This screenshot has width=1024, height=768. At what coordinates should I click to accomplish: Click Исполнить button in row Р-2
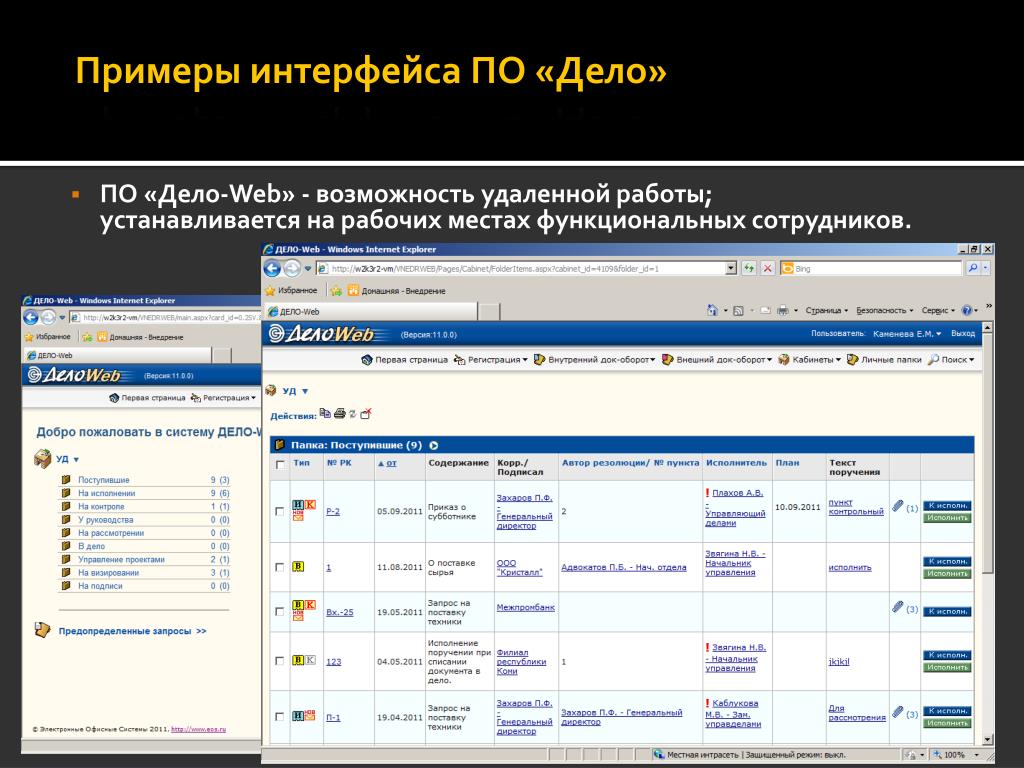947,518
